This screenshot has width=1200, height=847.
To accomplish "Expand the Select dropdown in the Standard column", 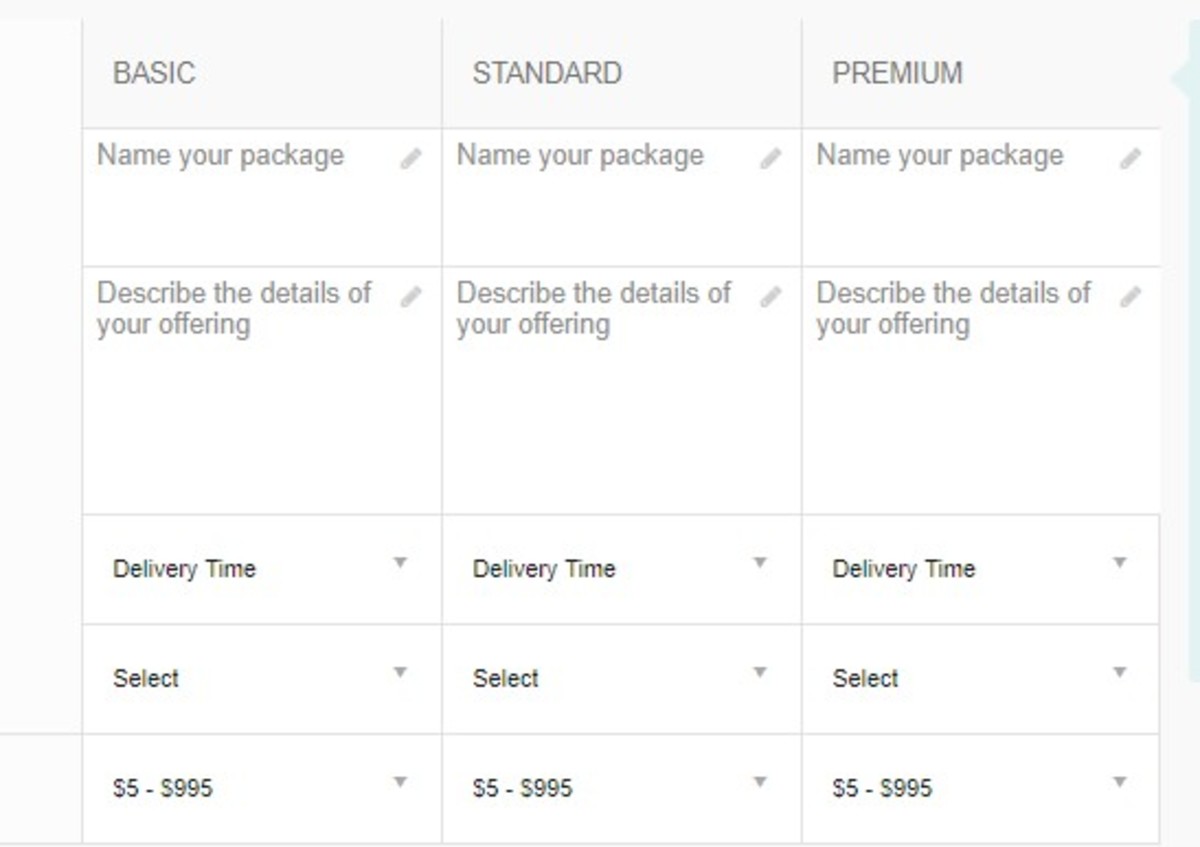I will point(620,678).
